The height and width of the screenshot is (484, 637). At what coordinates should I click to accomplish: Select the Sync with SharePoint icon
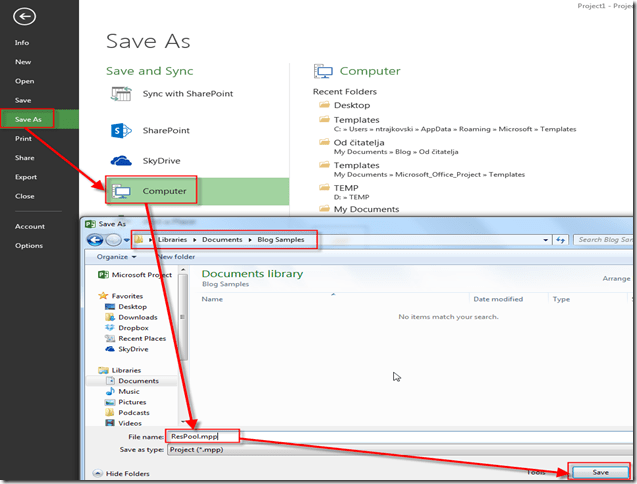122,94
